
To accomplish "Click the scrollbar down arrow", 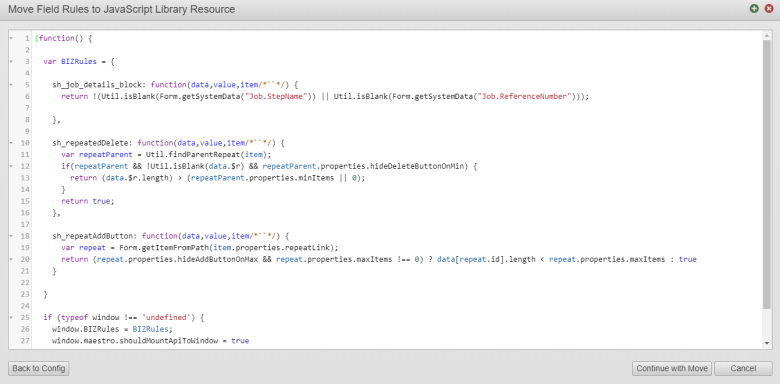I will [767, 343].
